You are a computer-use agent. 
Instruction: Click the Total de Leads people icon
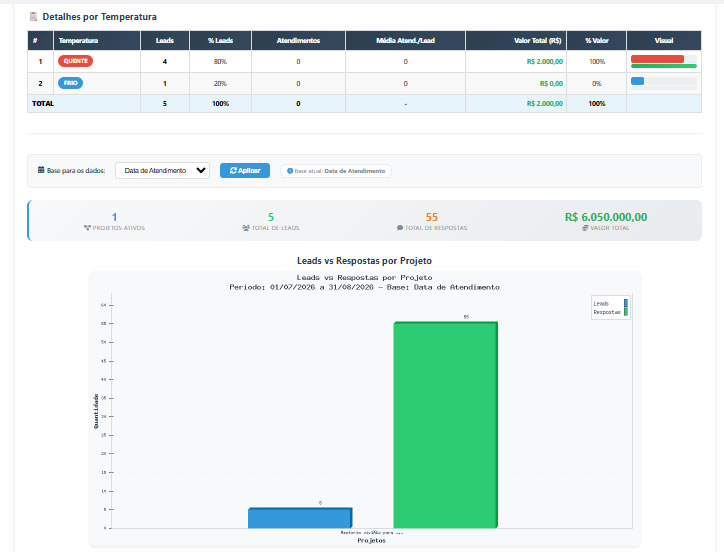[246, 228]
